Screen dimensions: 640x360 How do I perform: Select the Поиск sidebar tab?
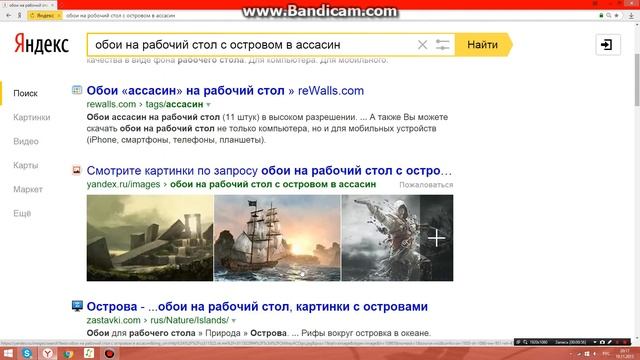[25, 93]
